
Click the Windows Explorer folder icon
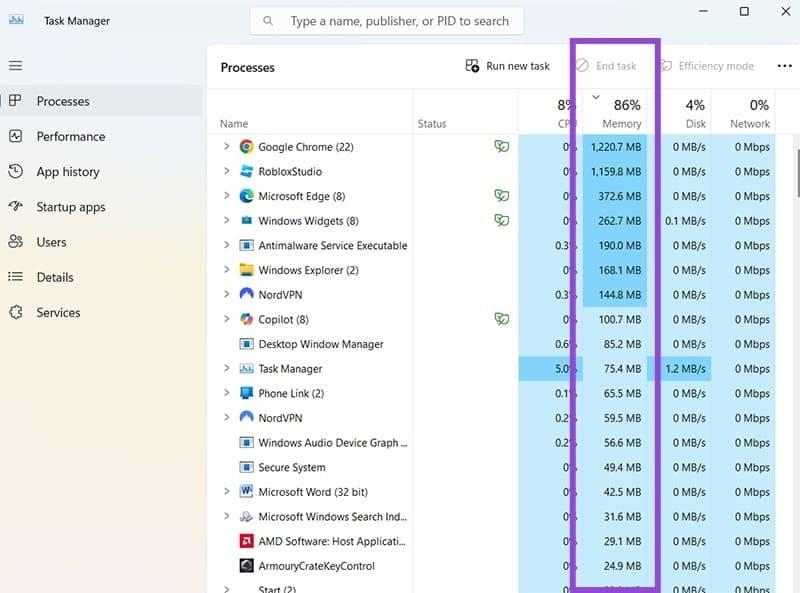coord(246,270)
